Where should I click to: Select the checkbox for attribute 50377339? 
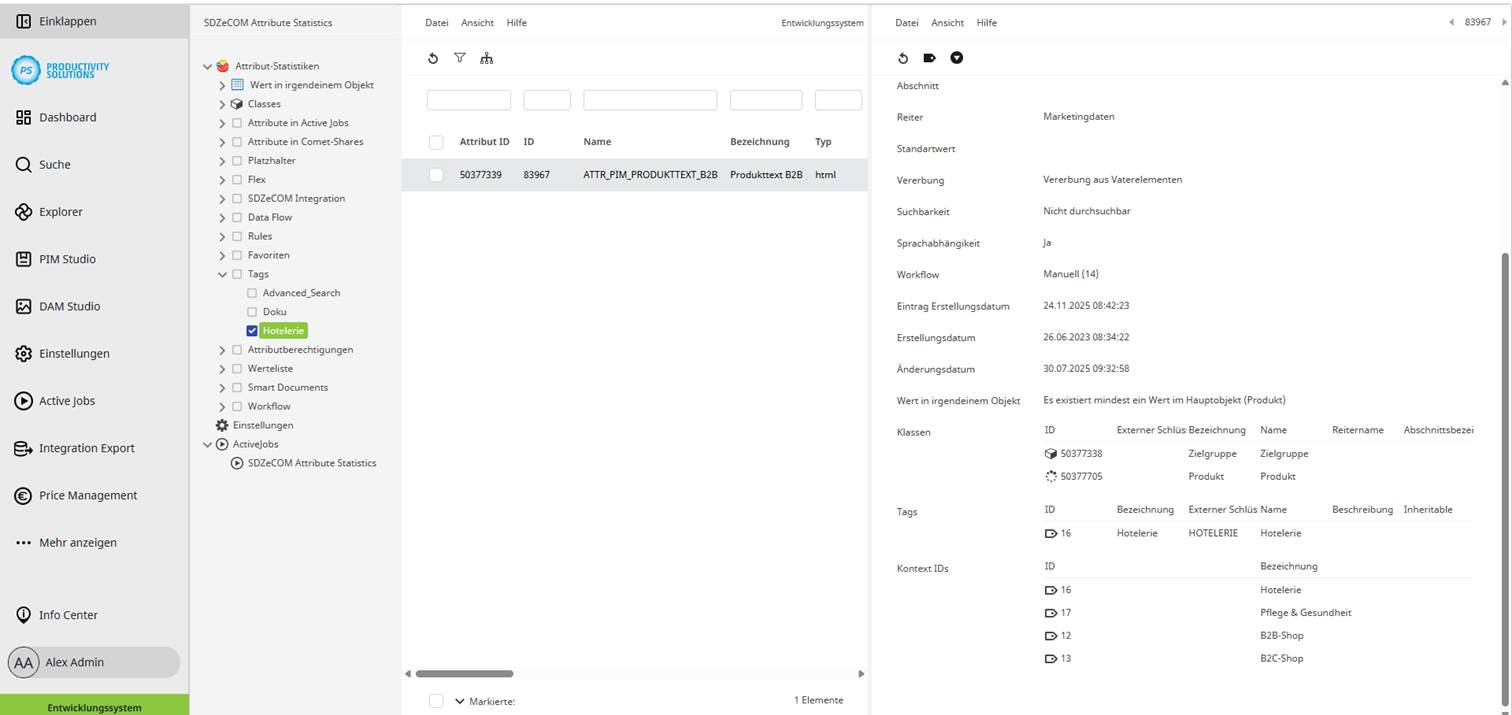click(436, 174)
